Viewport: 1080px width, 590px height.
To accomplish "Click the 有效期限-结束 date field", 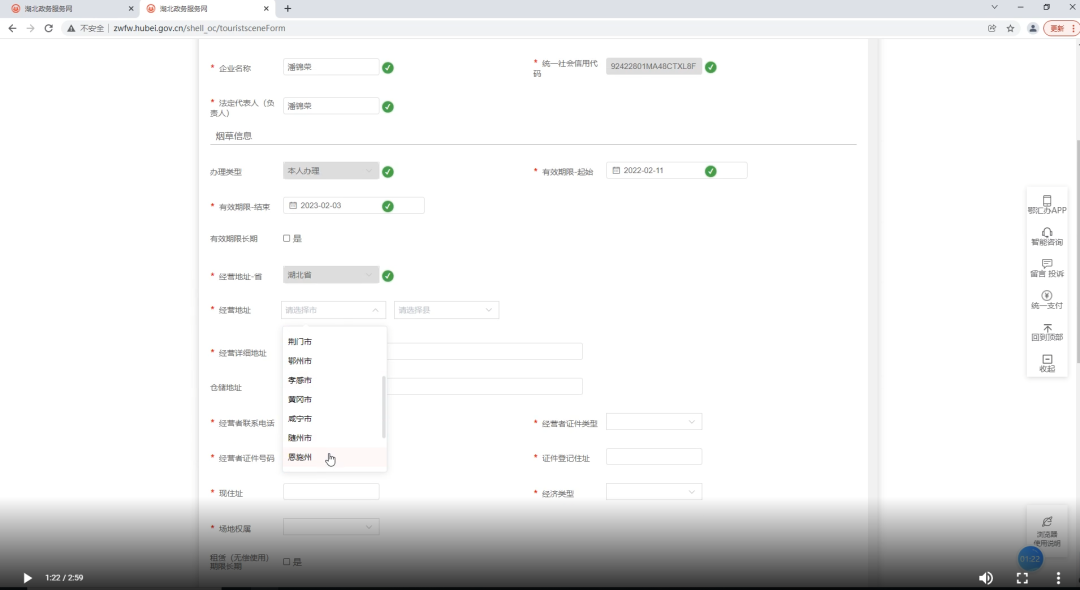I will point(353,205).
